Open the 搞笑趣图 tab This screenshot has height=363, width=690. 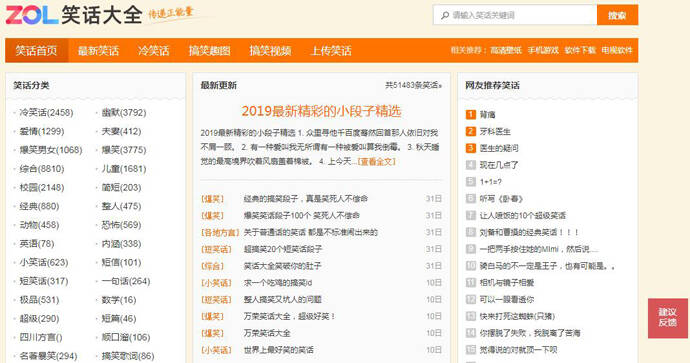(x=209, y=51)
